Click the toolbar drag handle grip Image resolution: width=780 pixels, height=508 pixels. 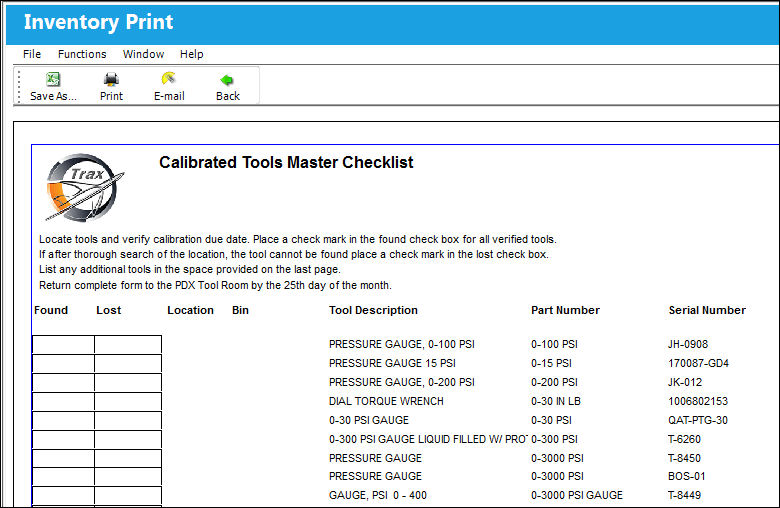coord(19,86)
